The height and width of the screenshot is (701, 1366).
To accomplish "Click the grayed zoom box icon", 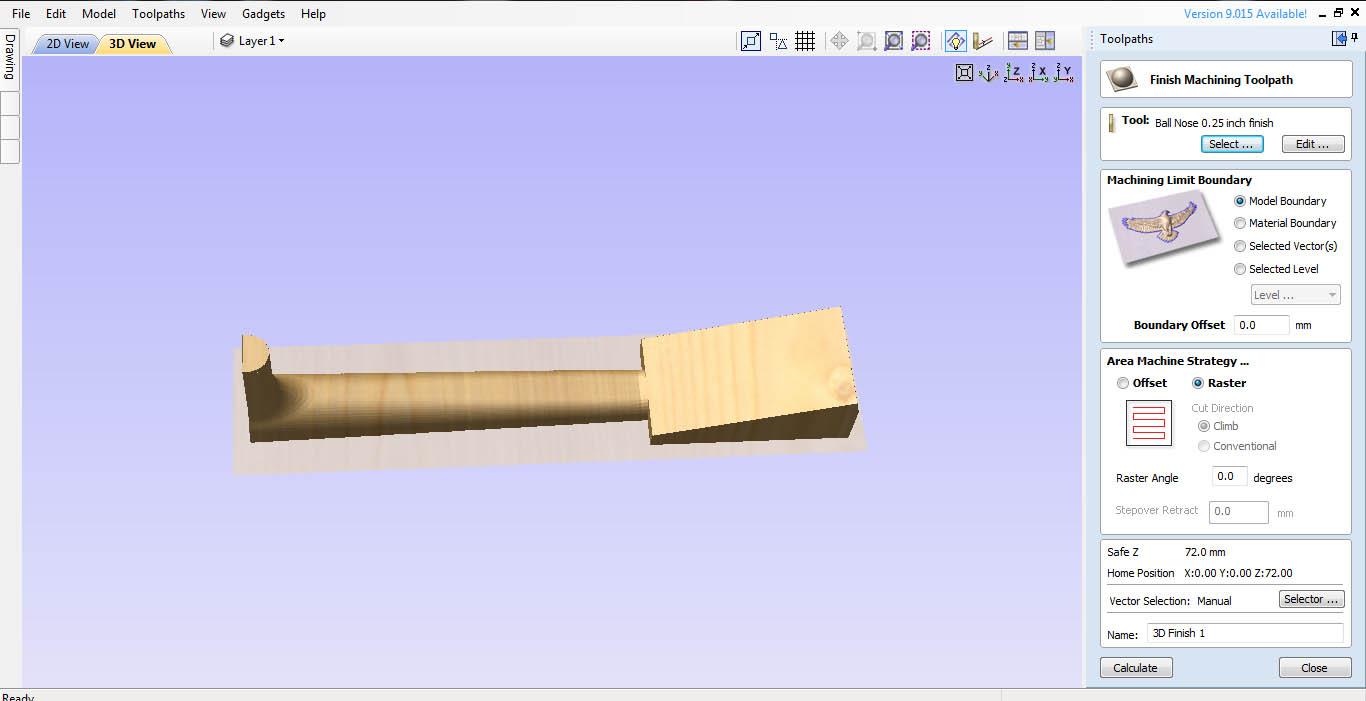I will point(867,41).
